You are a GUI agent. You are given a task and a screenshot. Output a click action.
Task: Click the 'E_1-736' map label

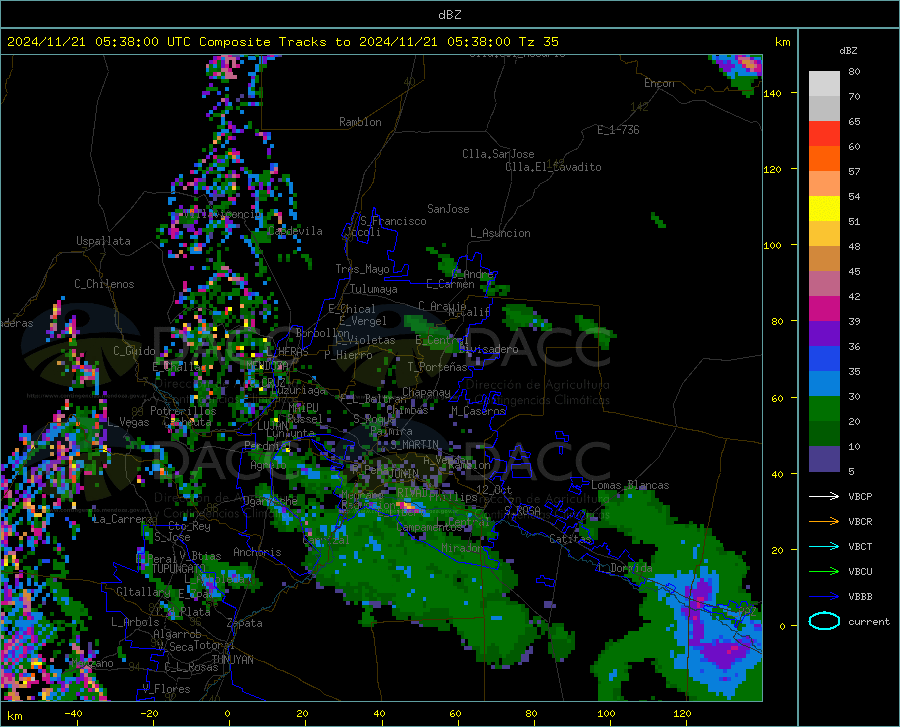(x=618, y=130)
